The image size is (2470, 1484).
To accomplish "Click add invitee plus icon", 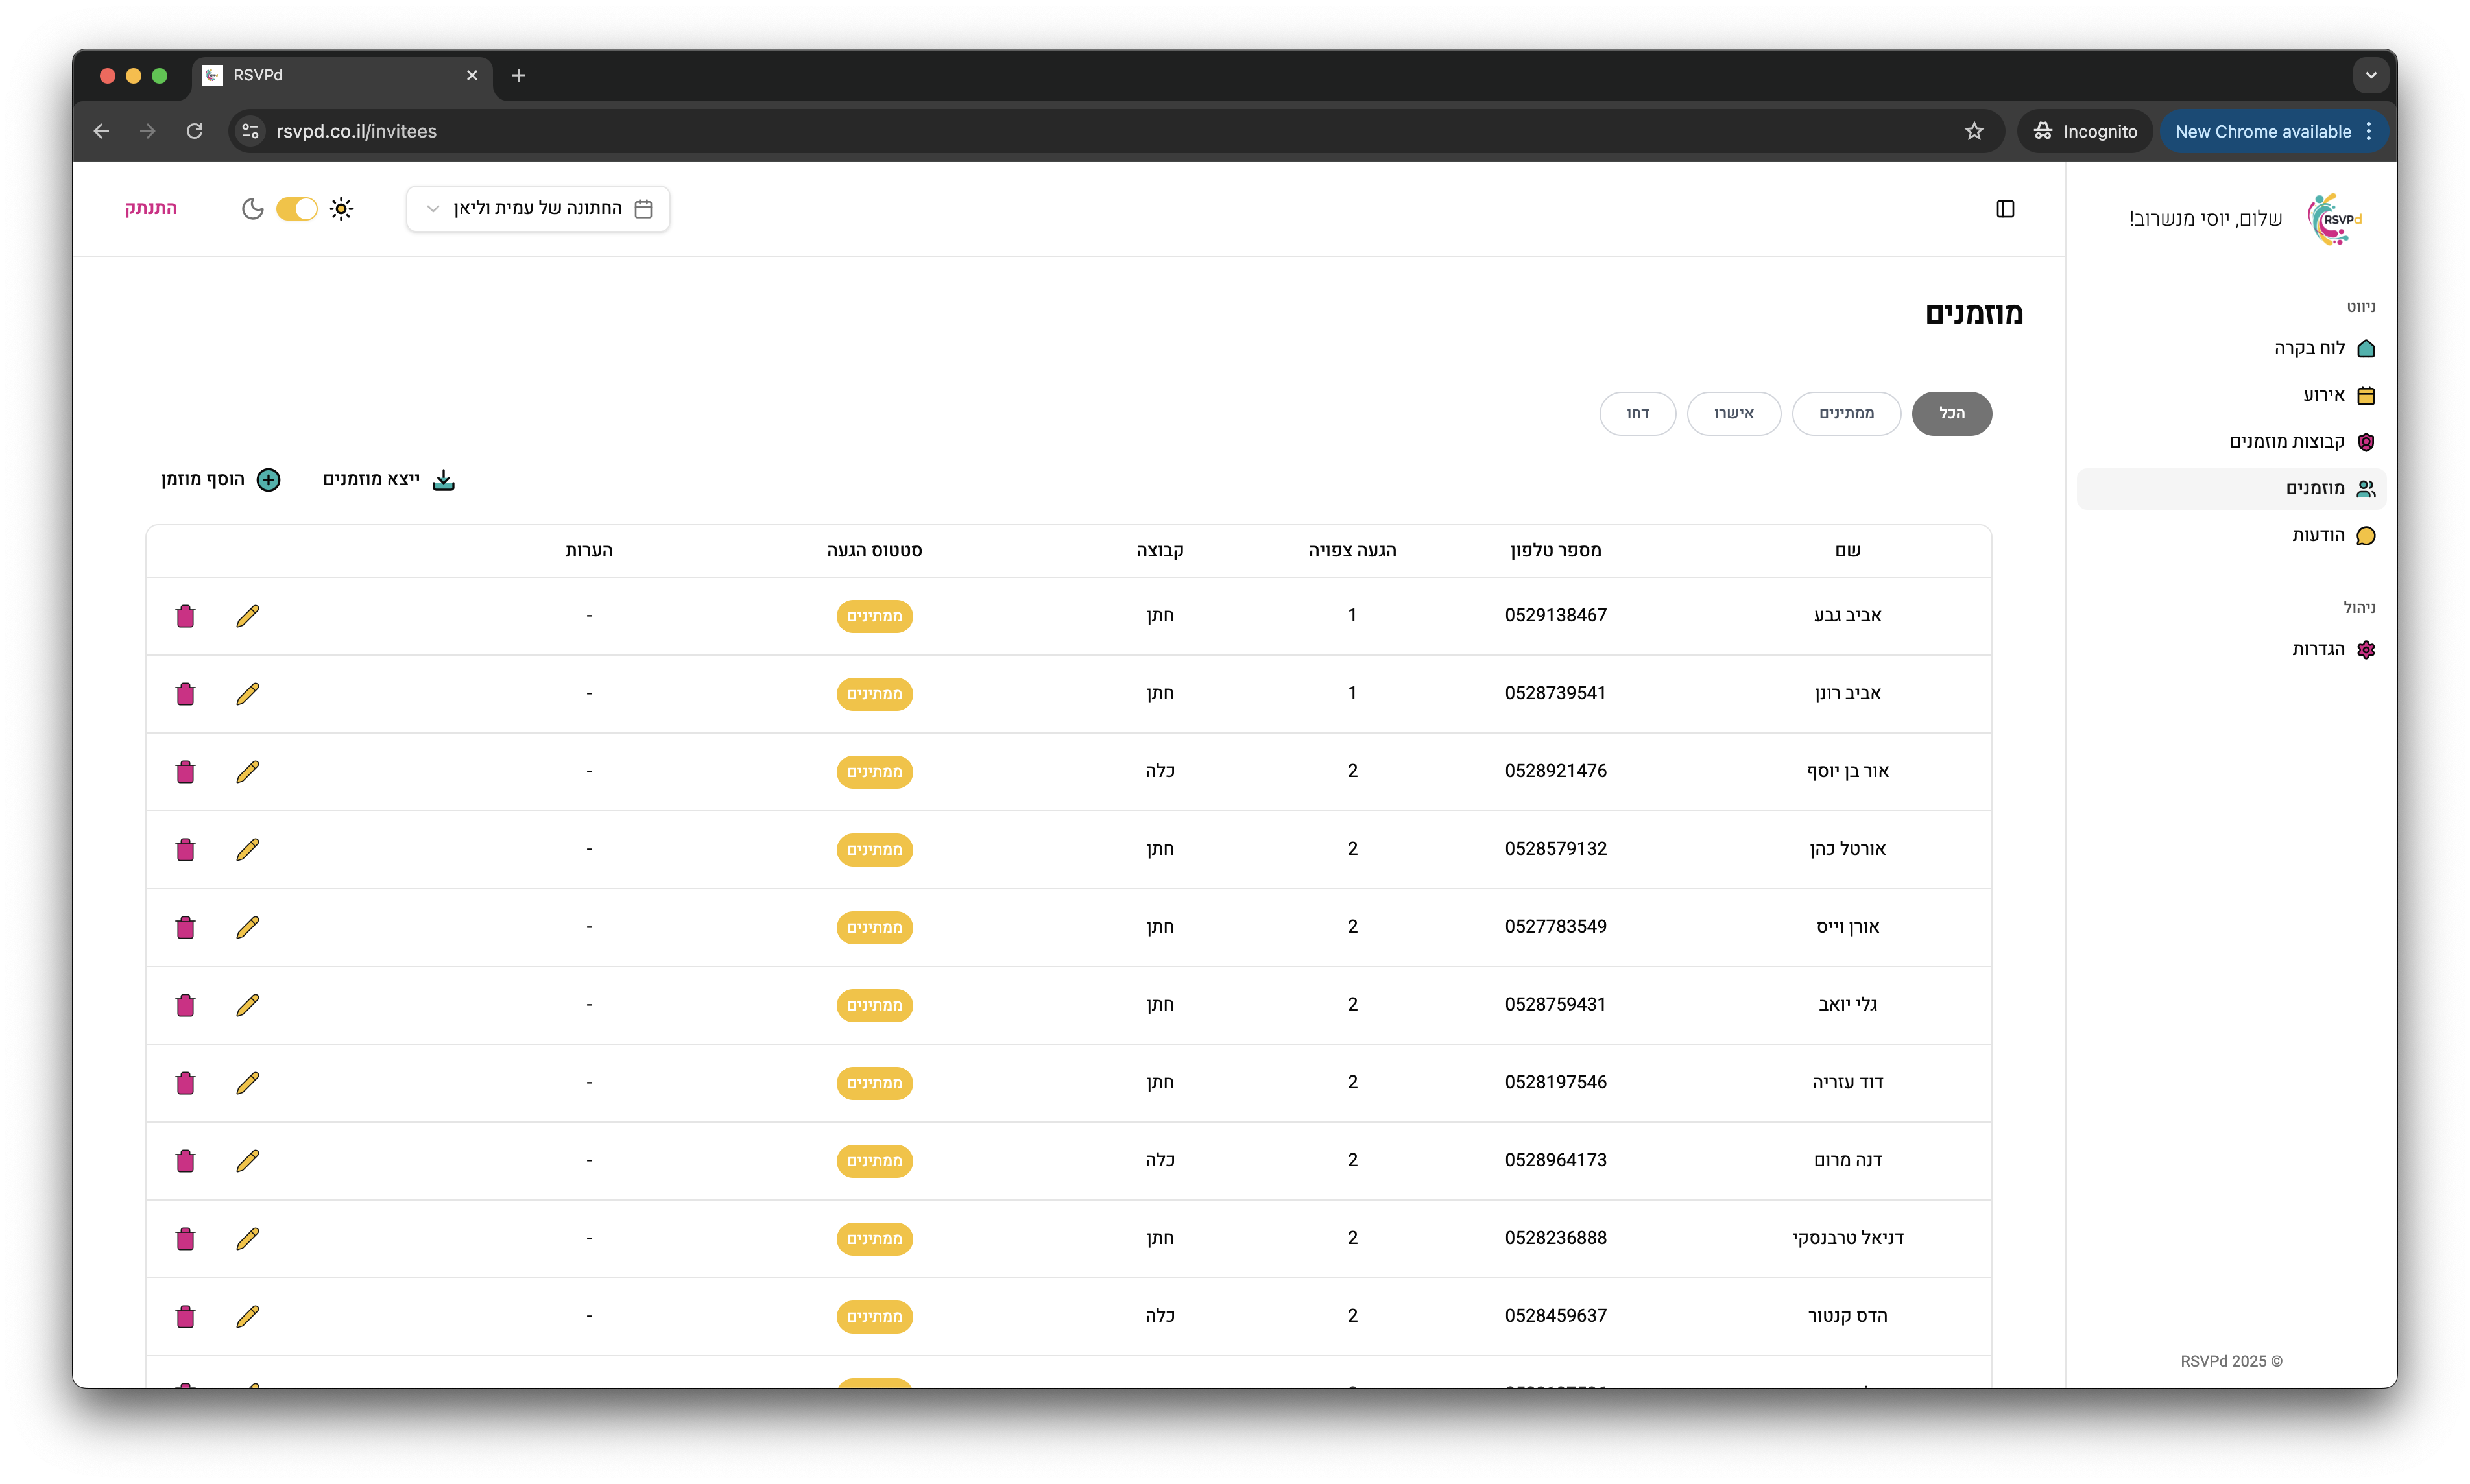I will point(268,480).
